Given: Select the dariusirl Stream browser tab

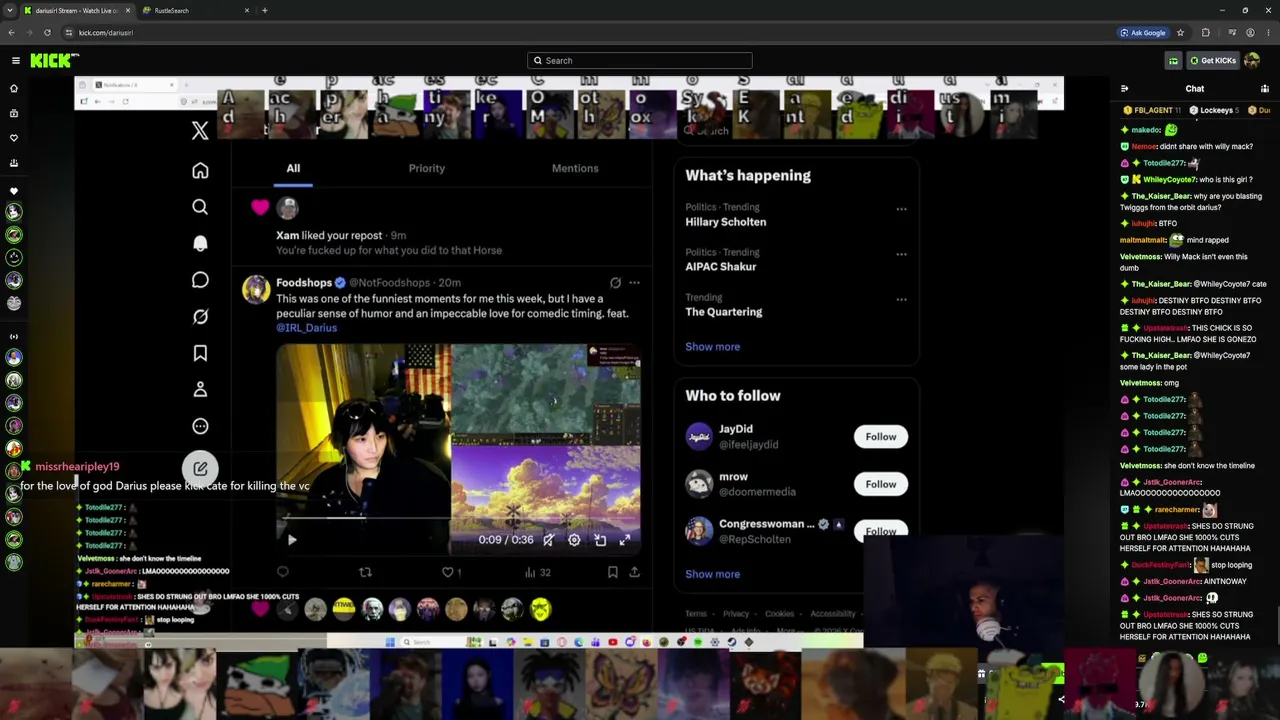Looking at the screenshot, I should click(77, 10).
